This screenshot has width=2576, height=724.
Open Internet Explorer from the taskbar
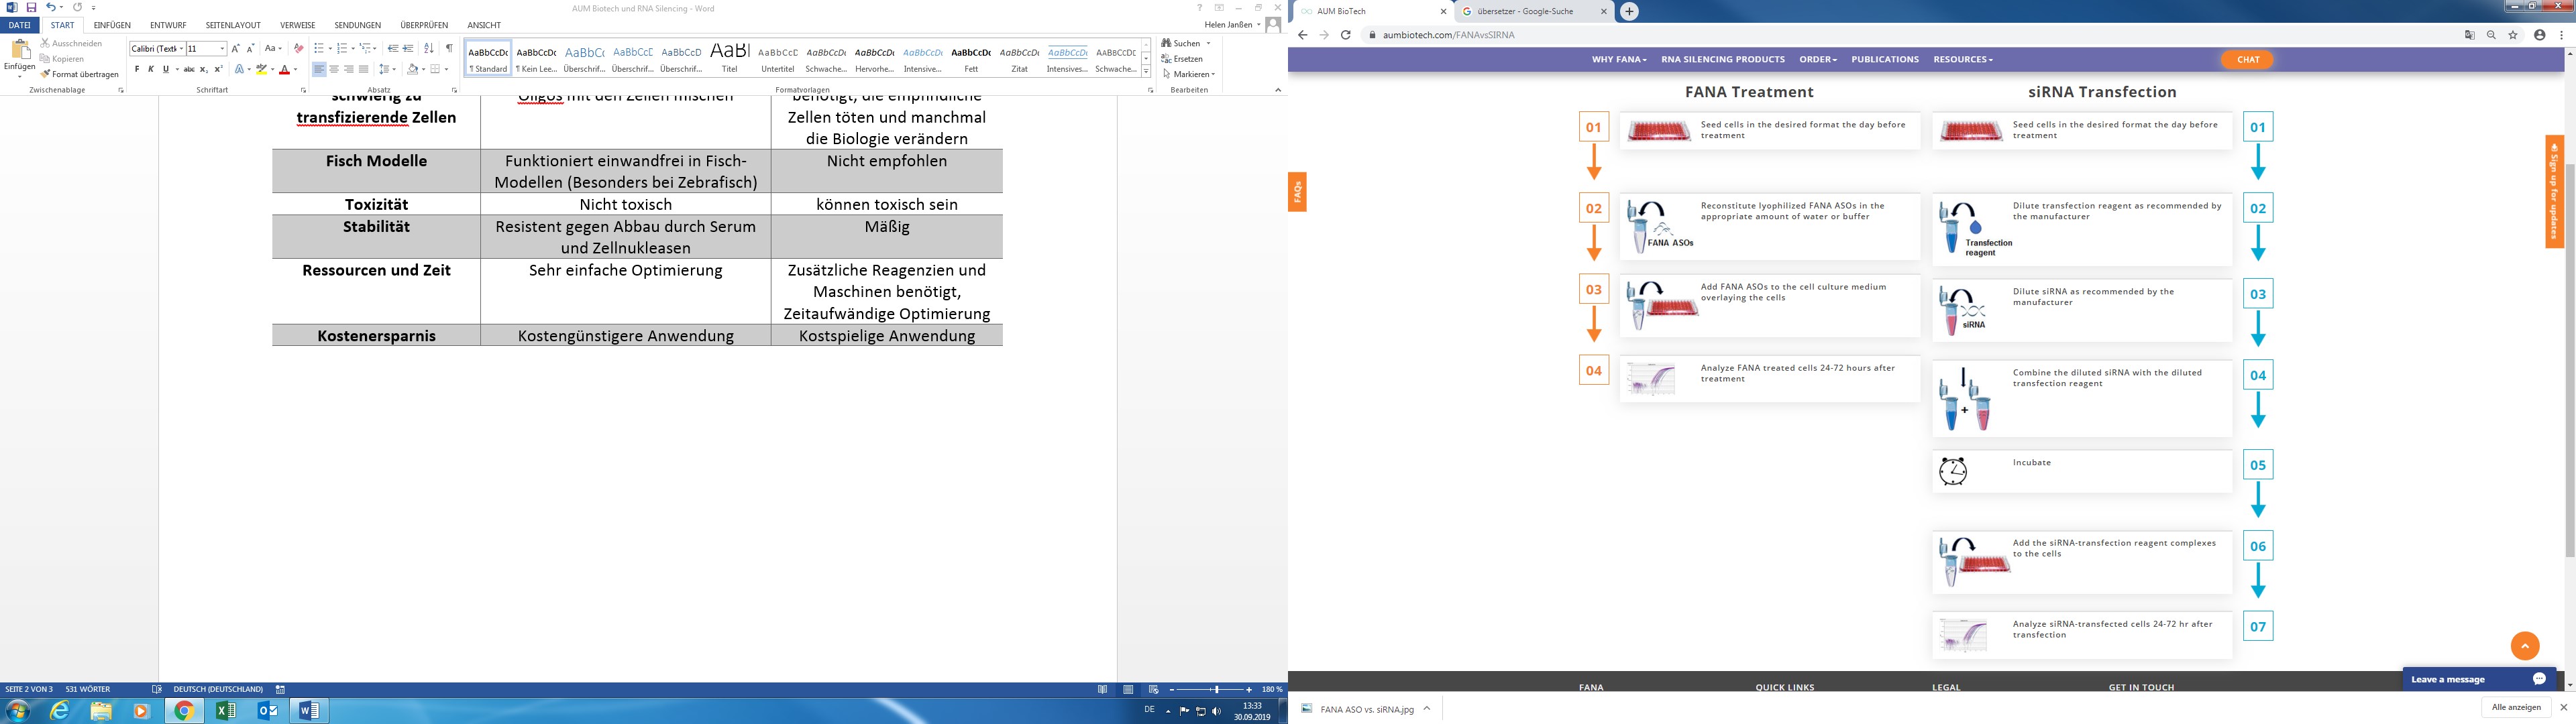pyautogui.click(x=60, y=711)
